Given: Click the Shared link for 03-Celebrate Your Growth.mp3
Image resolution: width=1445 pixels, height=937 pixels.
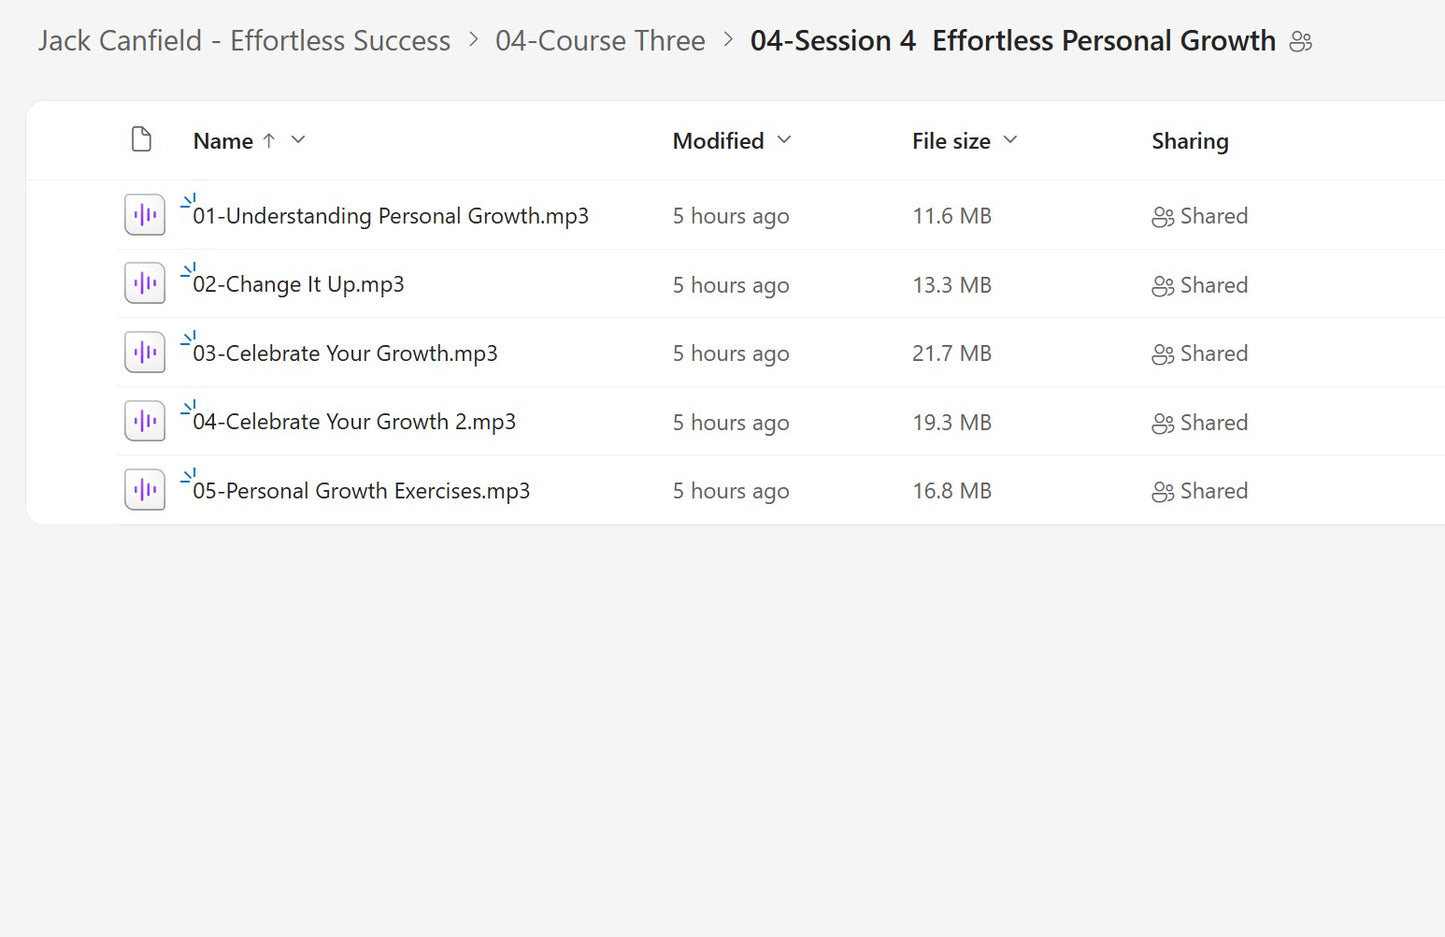Looking at the screenshot, I should (x=1213, y=353).
